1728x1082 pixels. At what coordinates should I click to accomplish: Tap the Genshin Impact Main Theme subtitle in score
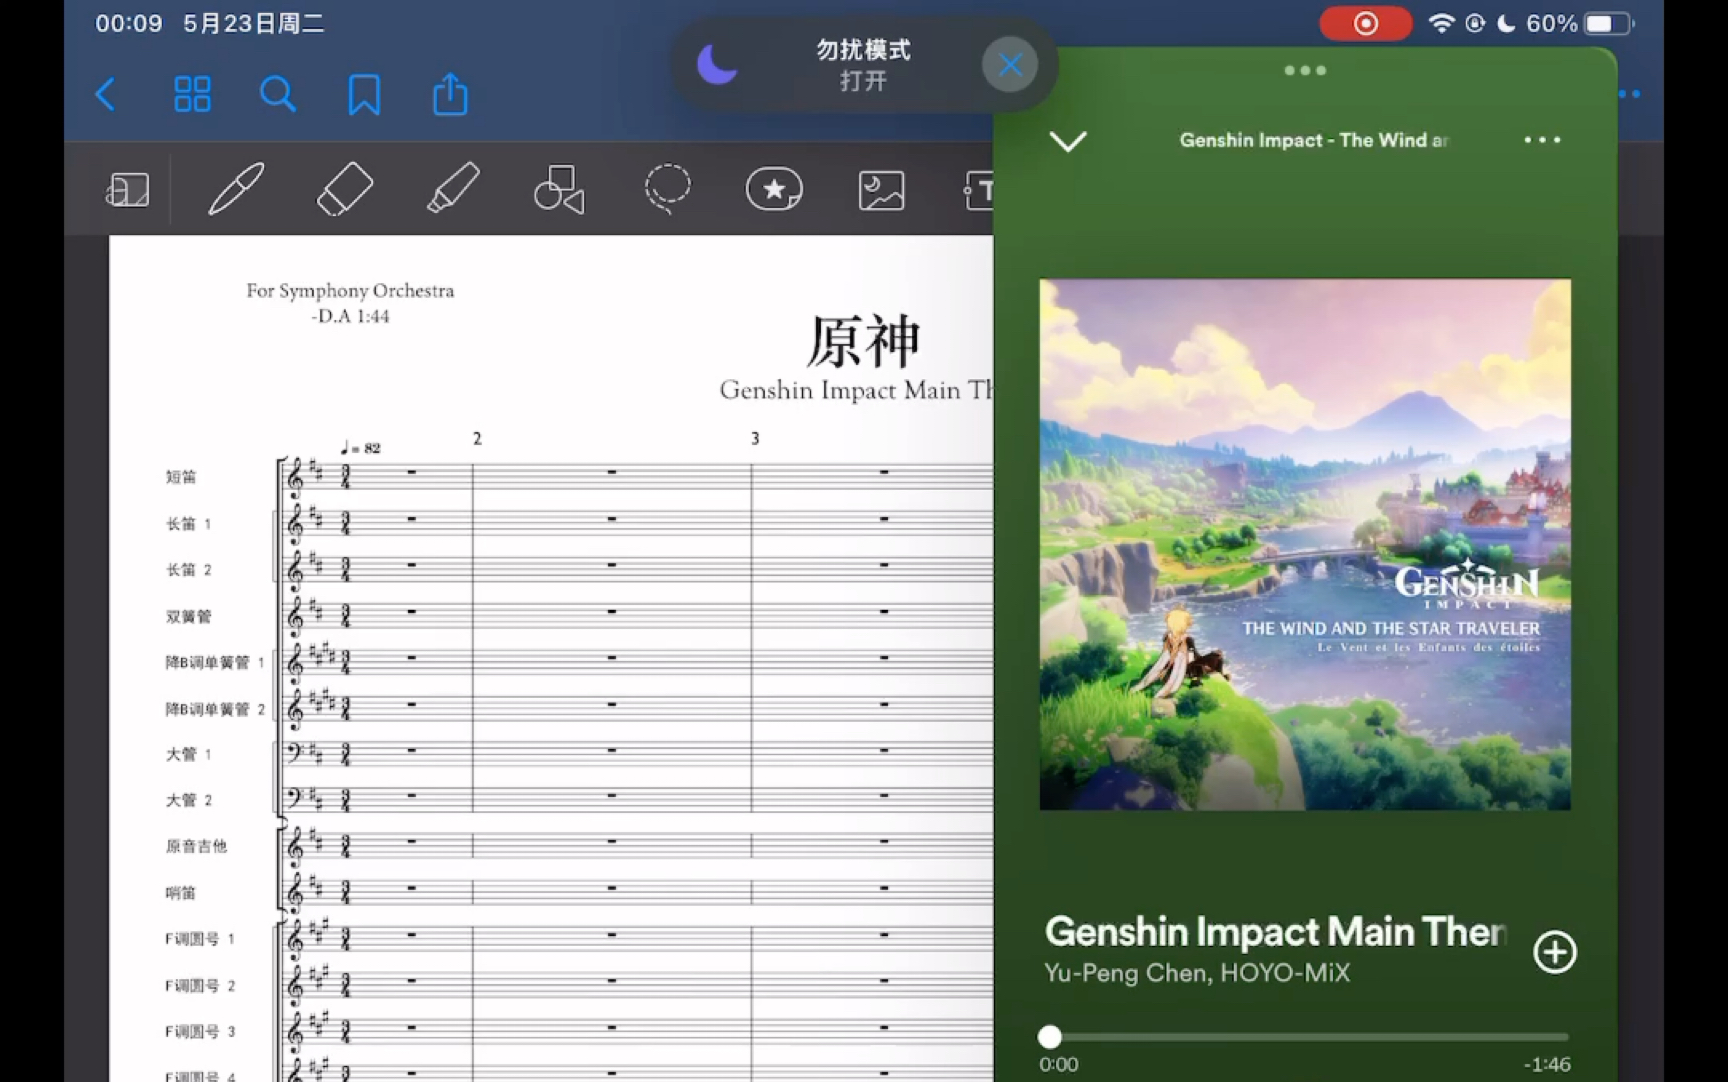pyautogui.click(x=856, y=390)
